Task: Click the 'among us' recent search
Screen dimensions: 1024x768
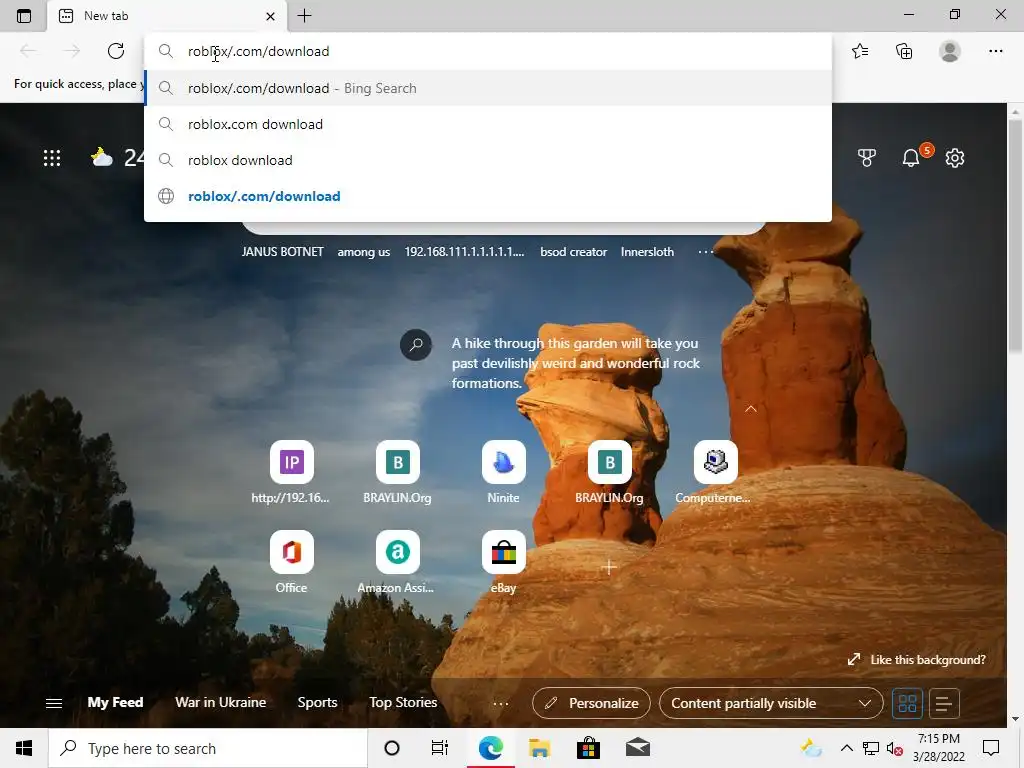Action: (x=364, y=252)
